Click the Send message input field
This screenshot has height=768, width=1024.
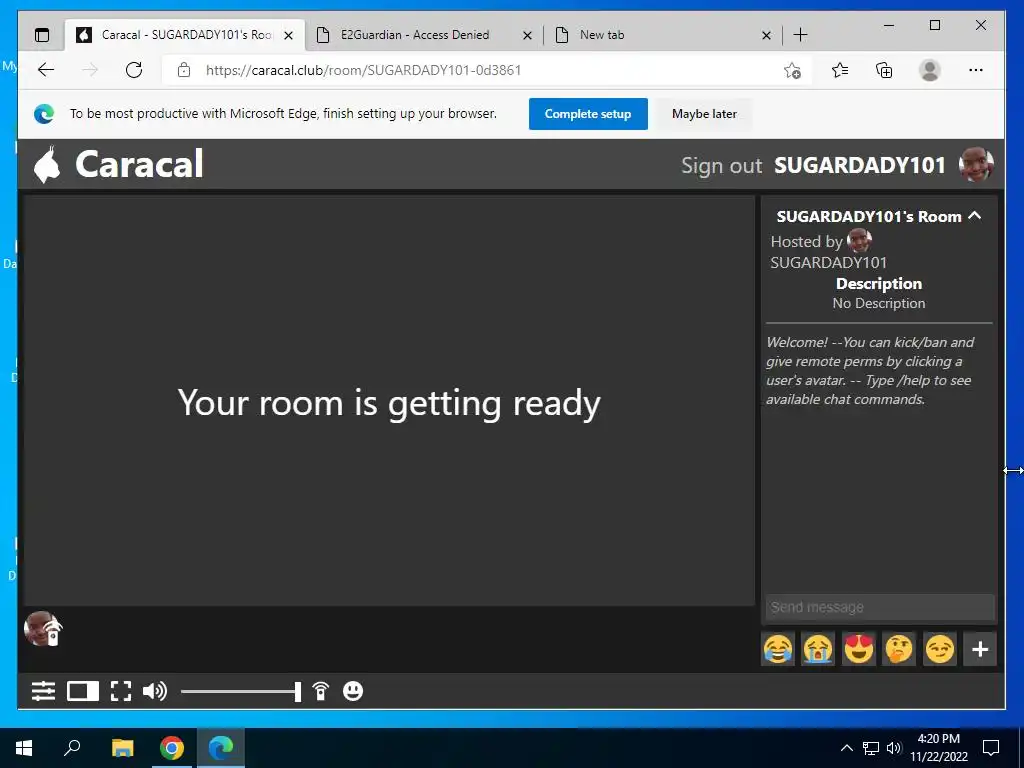(880, 607)
